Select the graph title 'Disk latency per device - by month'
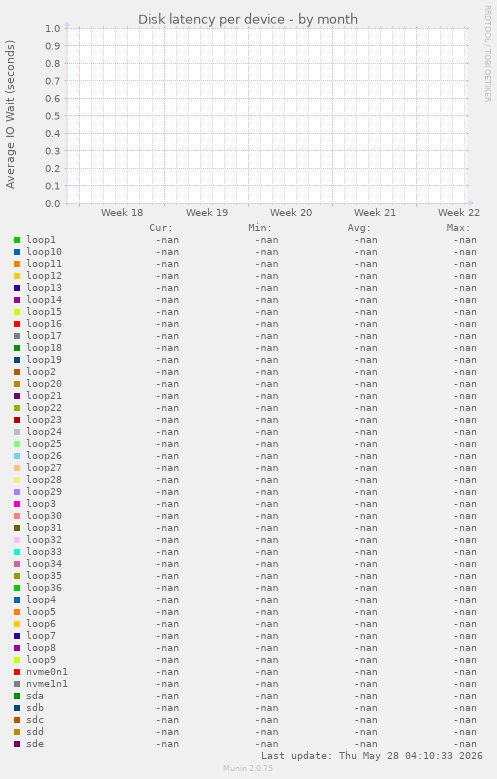Image resolution: width=497 pixels, height=779 pixels. click(248, 19)
